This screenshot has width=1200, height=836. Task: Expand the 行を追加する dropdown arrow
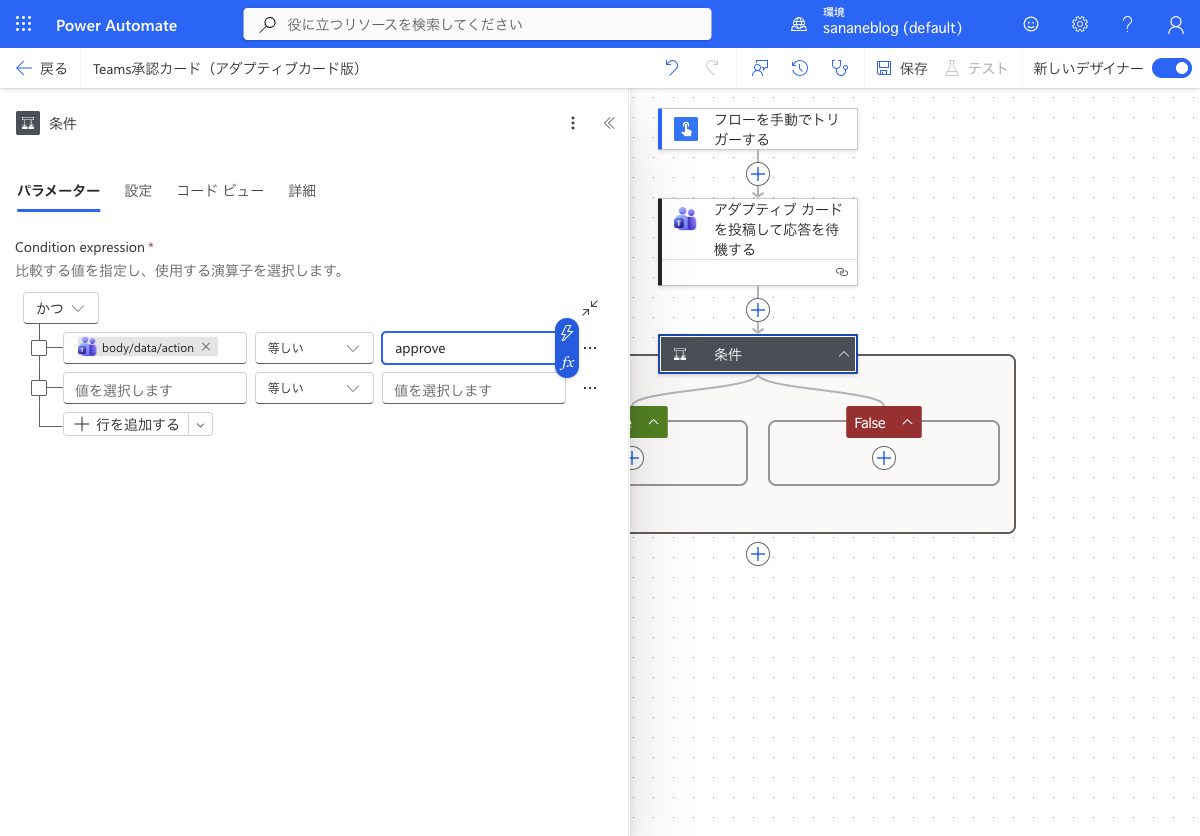(201, 425)
